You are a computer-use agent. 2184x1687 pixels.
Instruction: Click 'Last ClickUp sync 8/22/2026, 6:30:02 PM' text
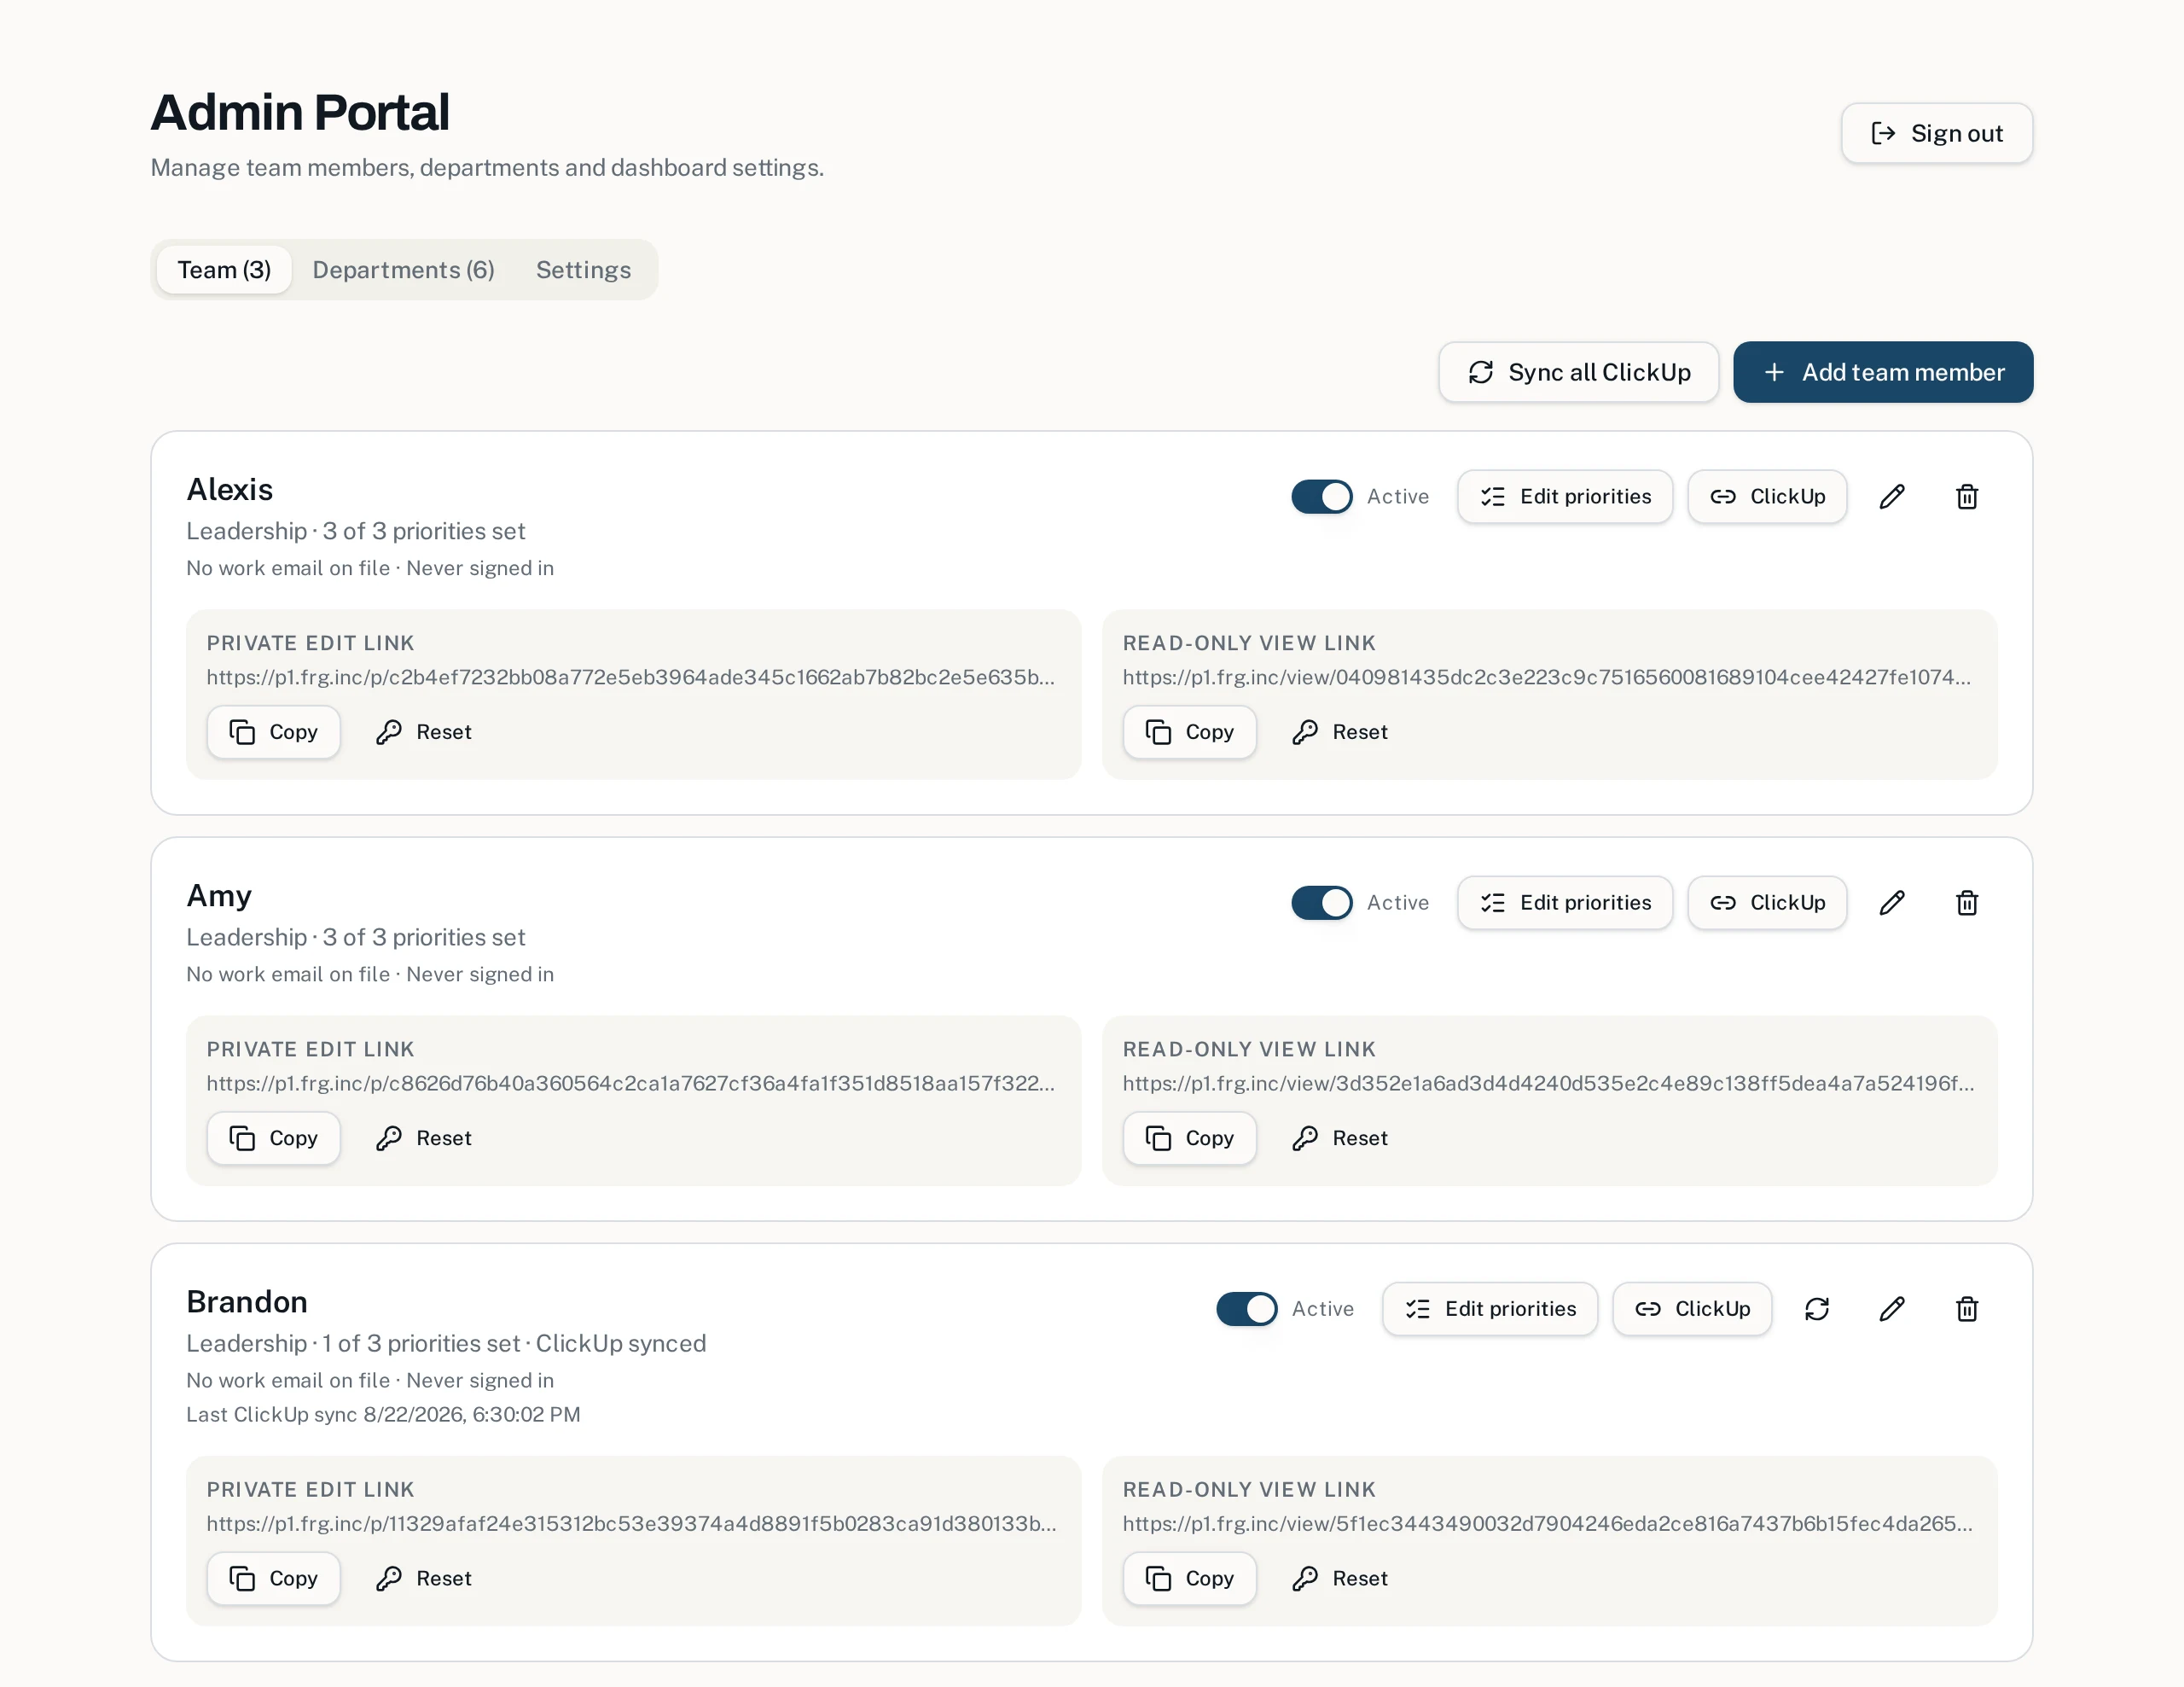[383, 1414]
